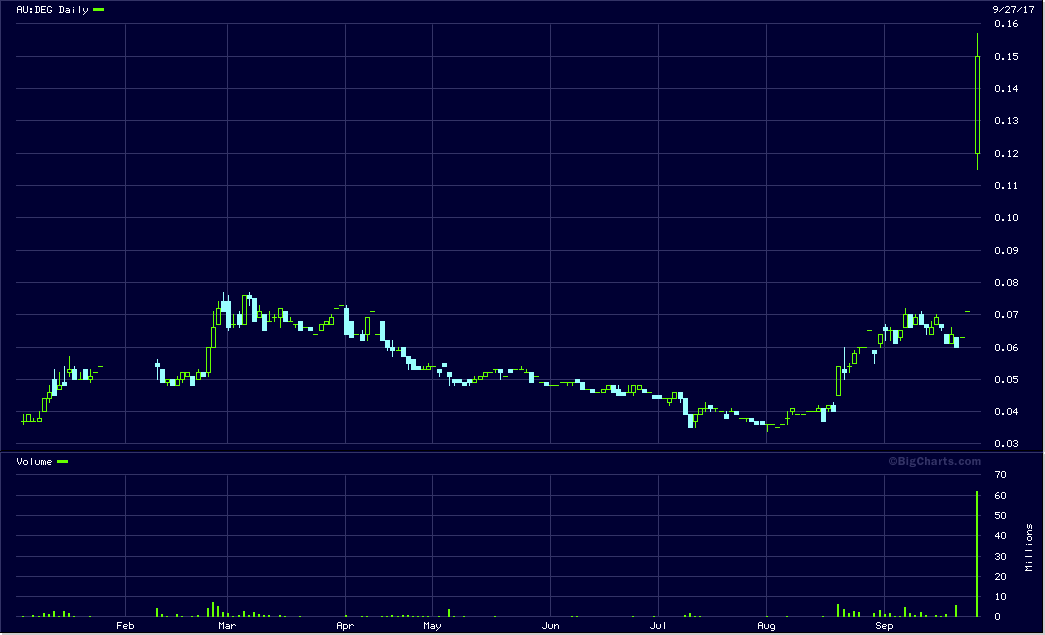Click the volume axis value '0'

point(997,616)
